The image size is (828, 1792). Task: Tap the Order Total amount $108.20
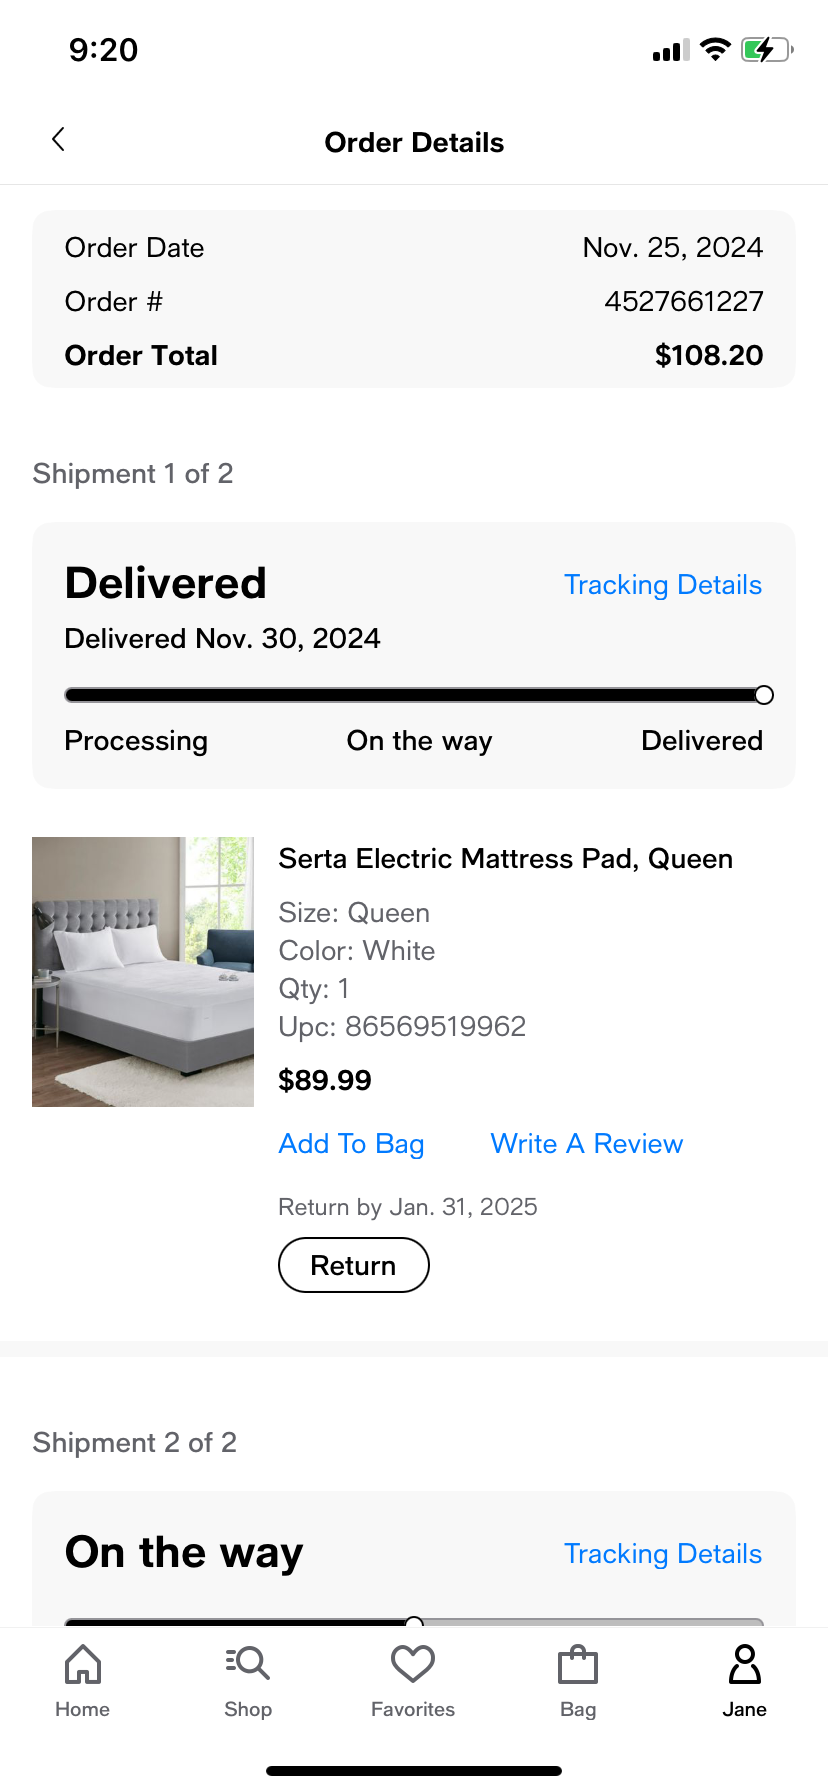709,356
